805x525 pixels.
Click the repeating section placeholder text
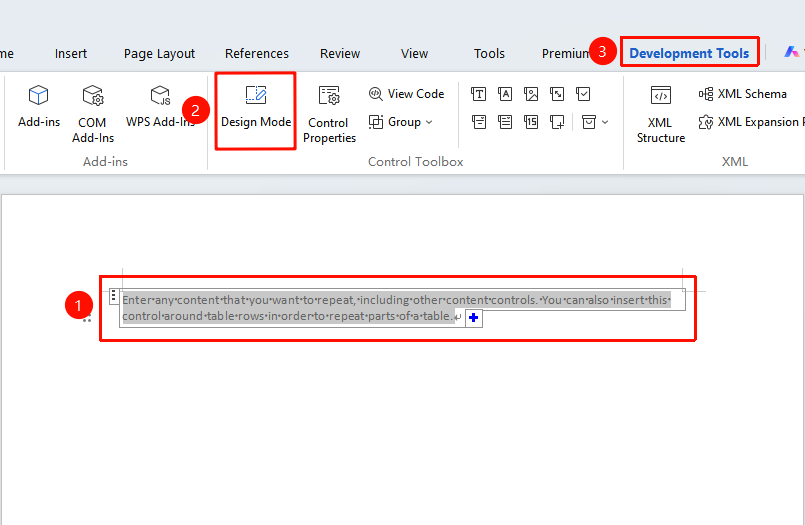coord(396,308)
